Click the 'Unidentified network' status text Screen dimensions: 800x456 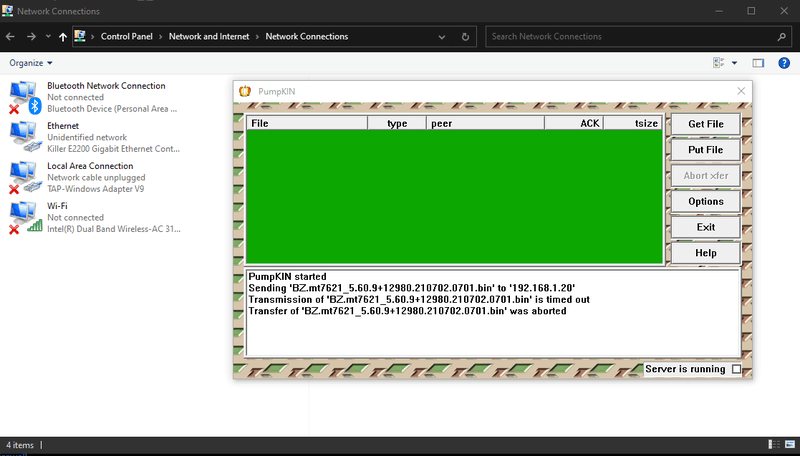point(87,137)
